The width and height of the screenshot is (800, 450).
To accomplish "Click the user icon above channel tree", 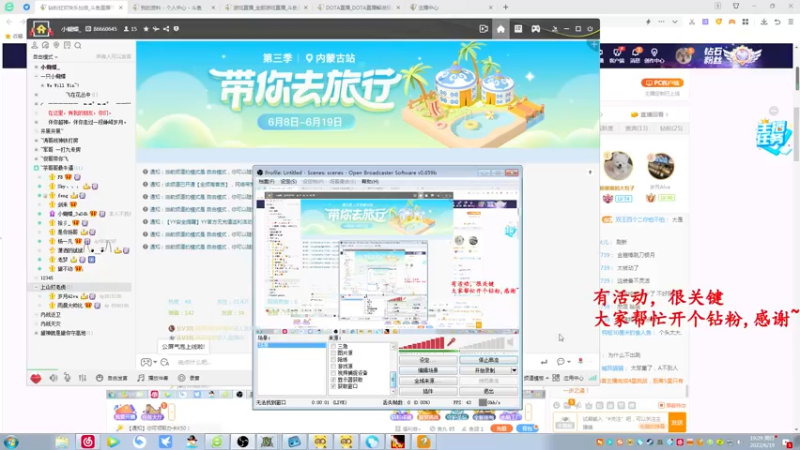I will (x=35, y=45).
